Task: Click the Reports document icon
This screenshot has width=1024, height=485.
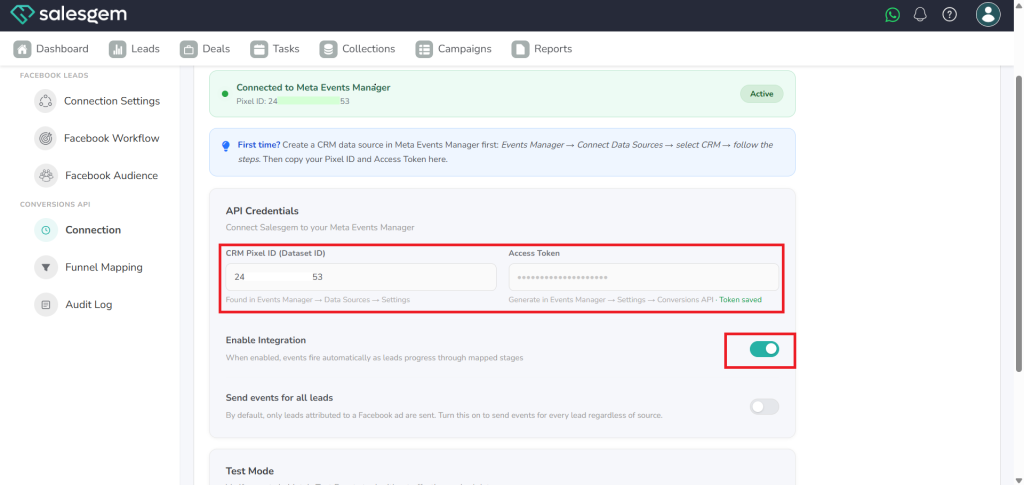Action: coord(520,49)
